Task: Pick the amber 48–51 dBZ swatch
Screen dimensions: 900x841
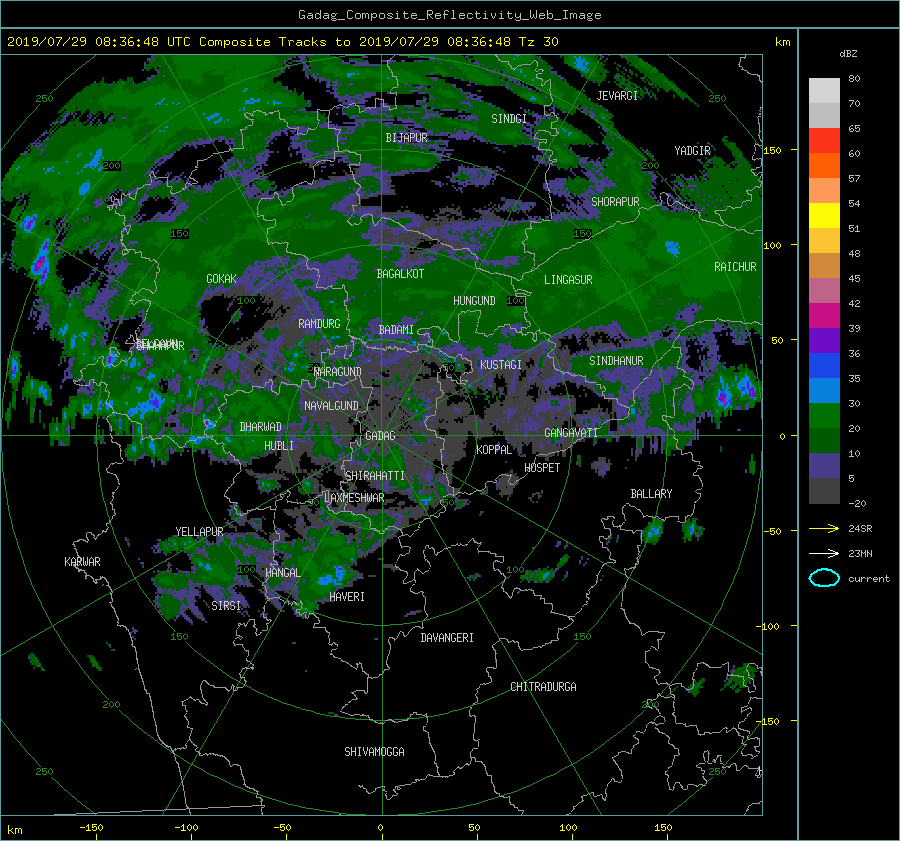Action: pyautogui.click(x=824, y=241)
